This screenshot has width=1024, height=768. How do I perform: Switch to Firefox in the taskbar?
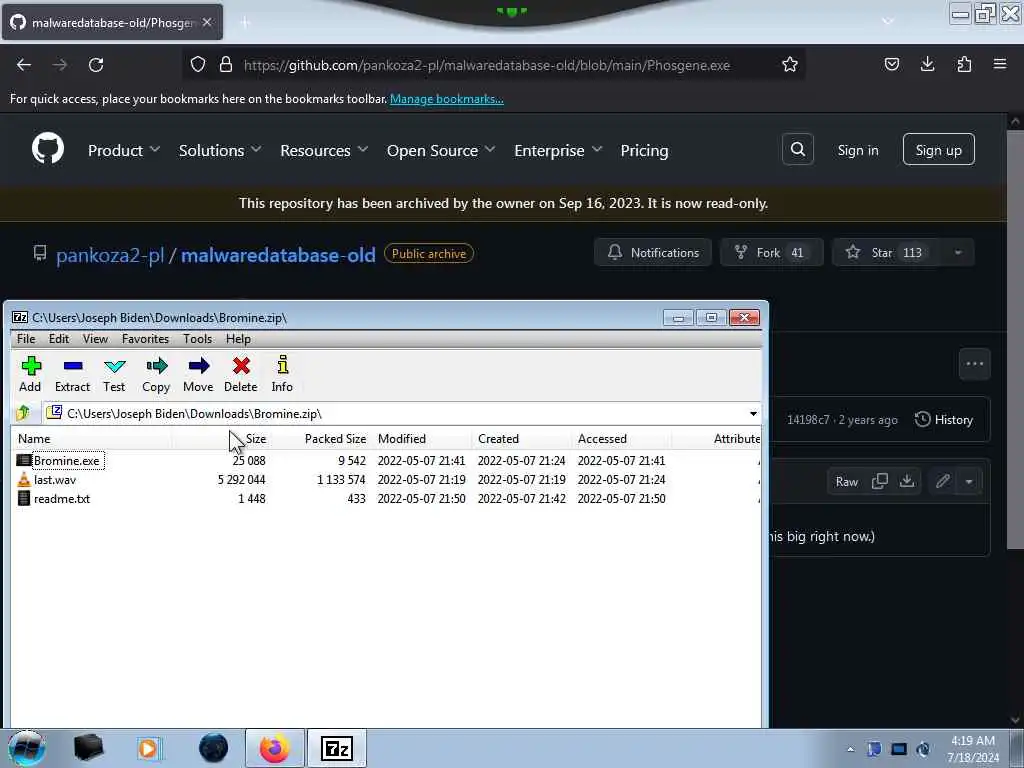[x=274, y=748]
